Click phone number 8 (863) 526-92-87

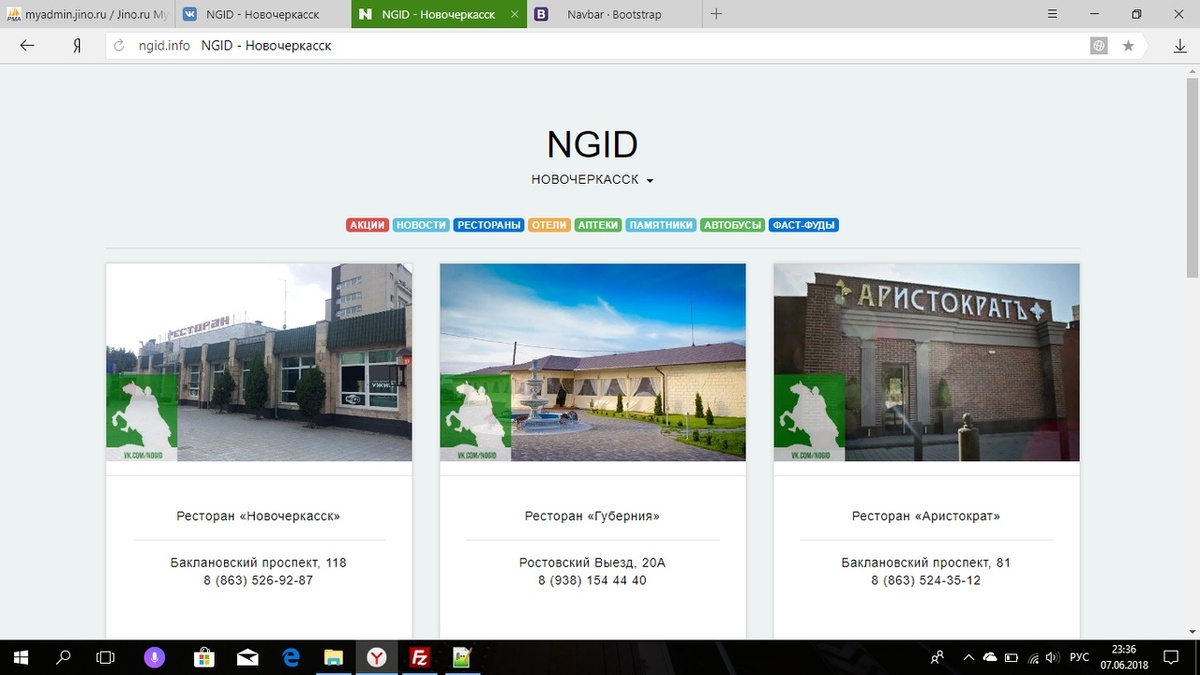[x=259, y=580]
